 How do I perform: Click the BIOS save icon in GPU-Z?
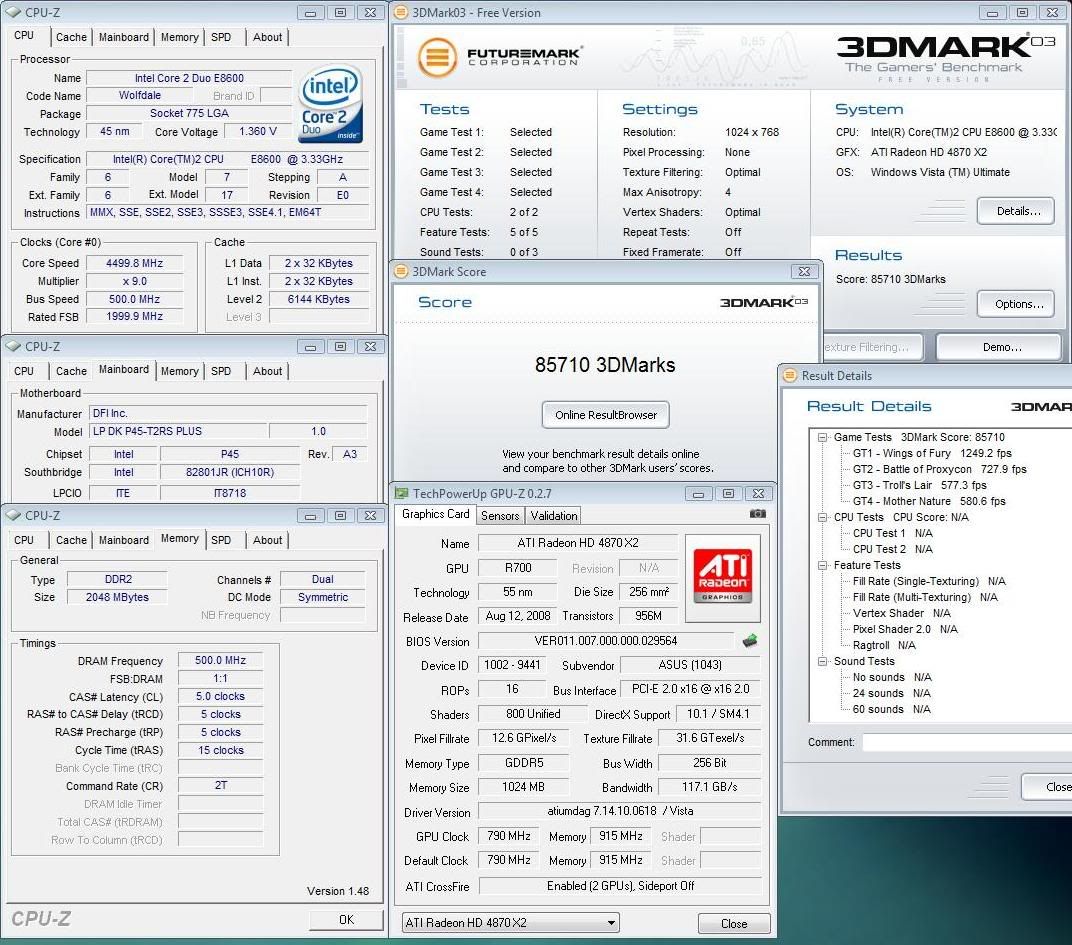tap(749, 641)
